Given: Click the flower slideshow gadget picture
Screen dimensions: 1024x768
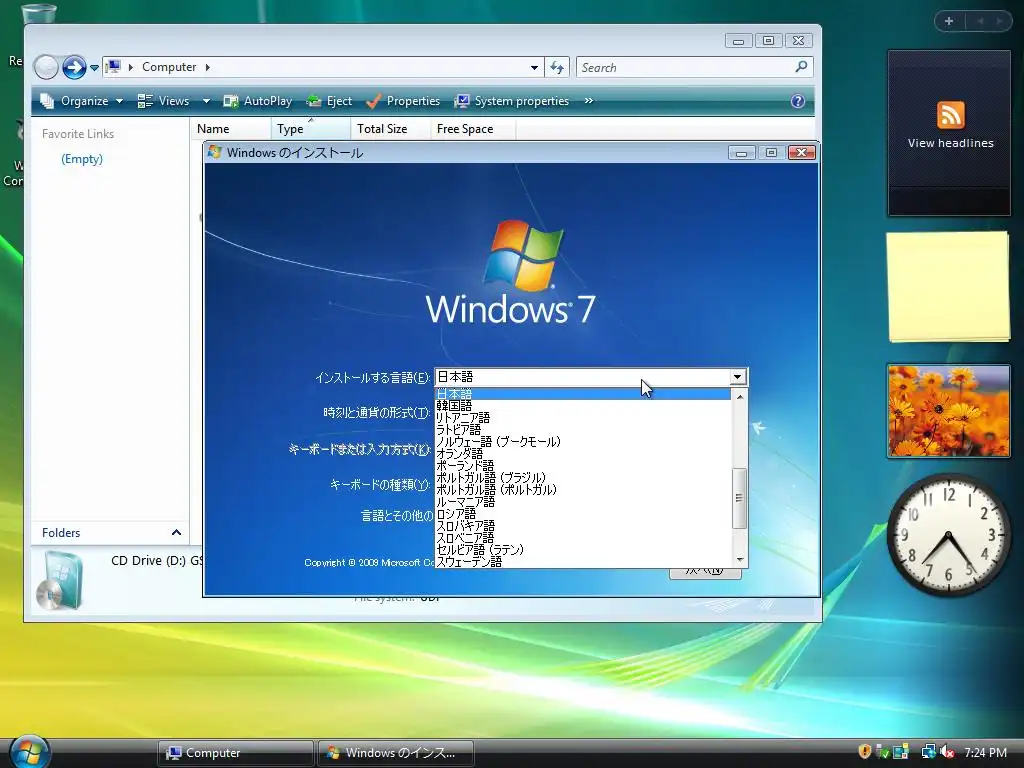Looking at the screenshot, I should click(x=948, y=411).
